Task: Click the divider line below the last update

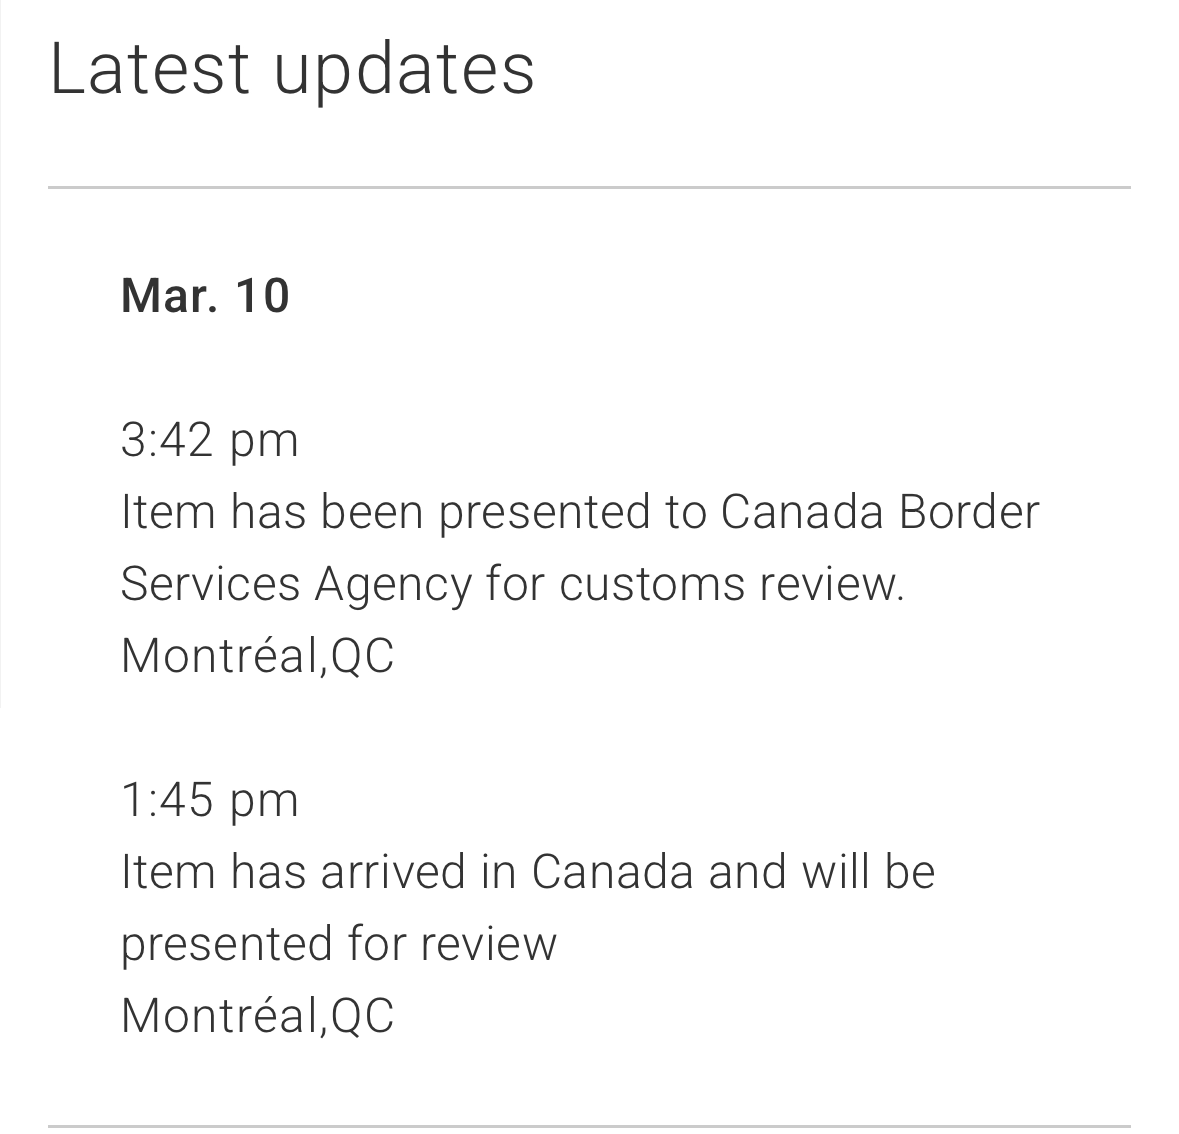Action: (589, 1127)
